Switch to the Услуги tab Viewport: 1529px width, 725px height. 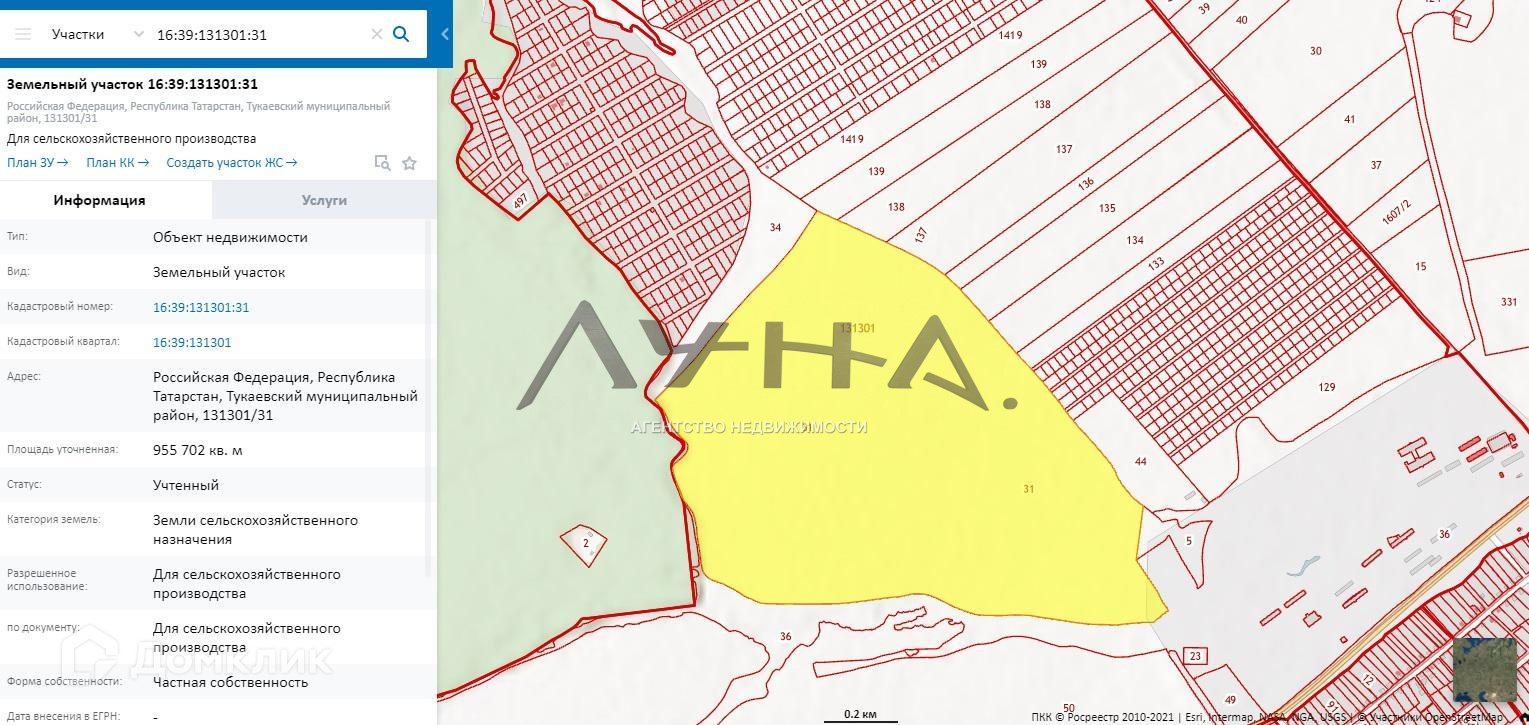[x=324, y=200]
